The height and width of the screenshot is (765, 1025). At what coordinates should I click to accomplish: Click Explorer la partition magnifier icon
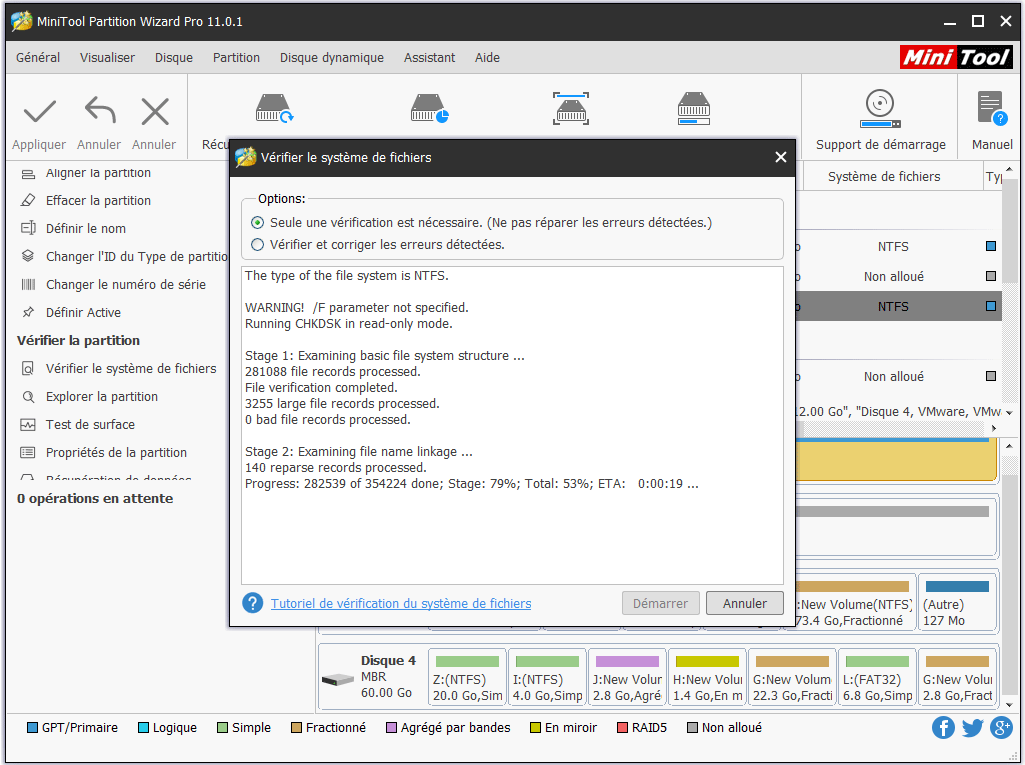(x=28, y=396)
